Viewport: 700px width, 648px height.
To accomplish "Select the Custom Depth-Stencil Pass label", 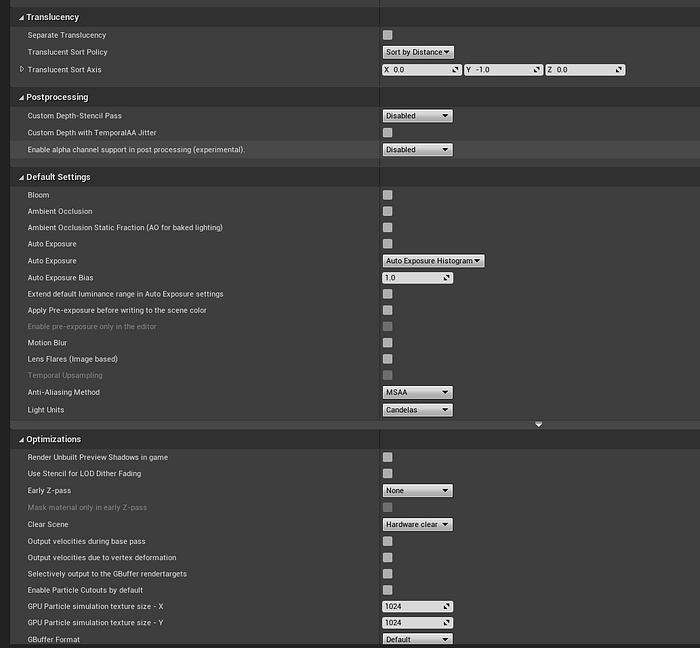I will tap(75, 116).
